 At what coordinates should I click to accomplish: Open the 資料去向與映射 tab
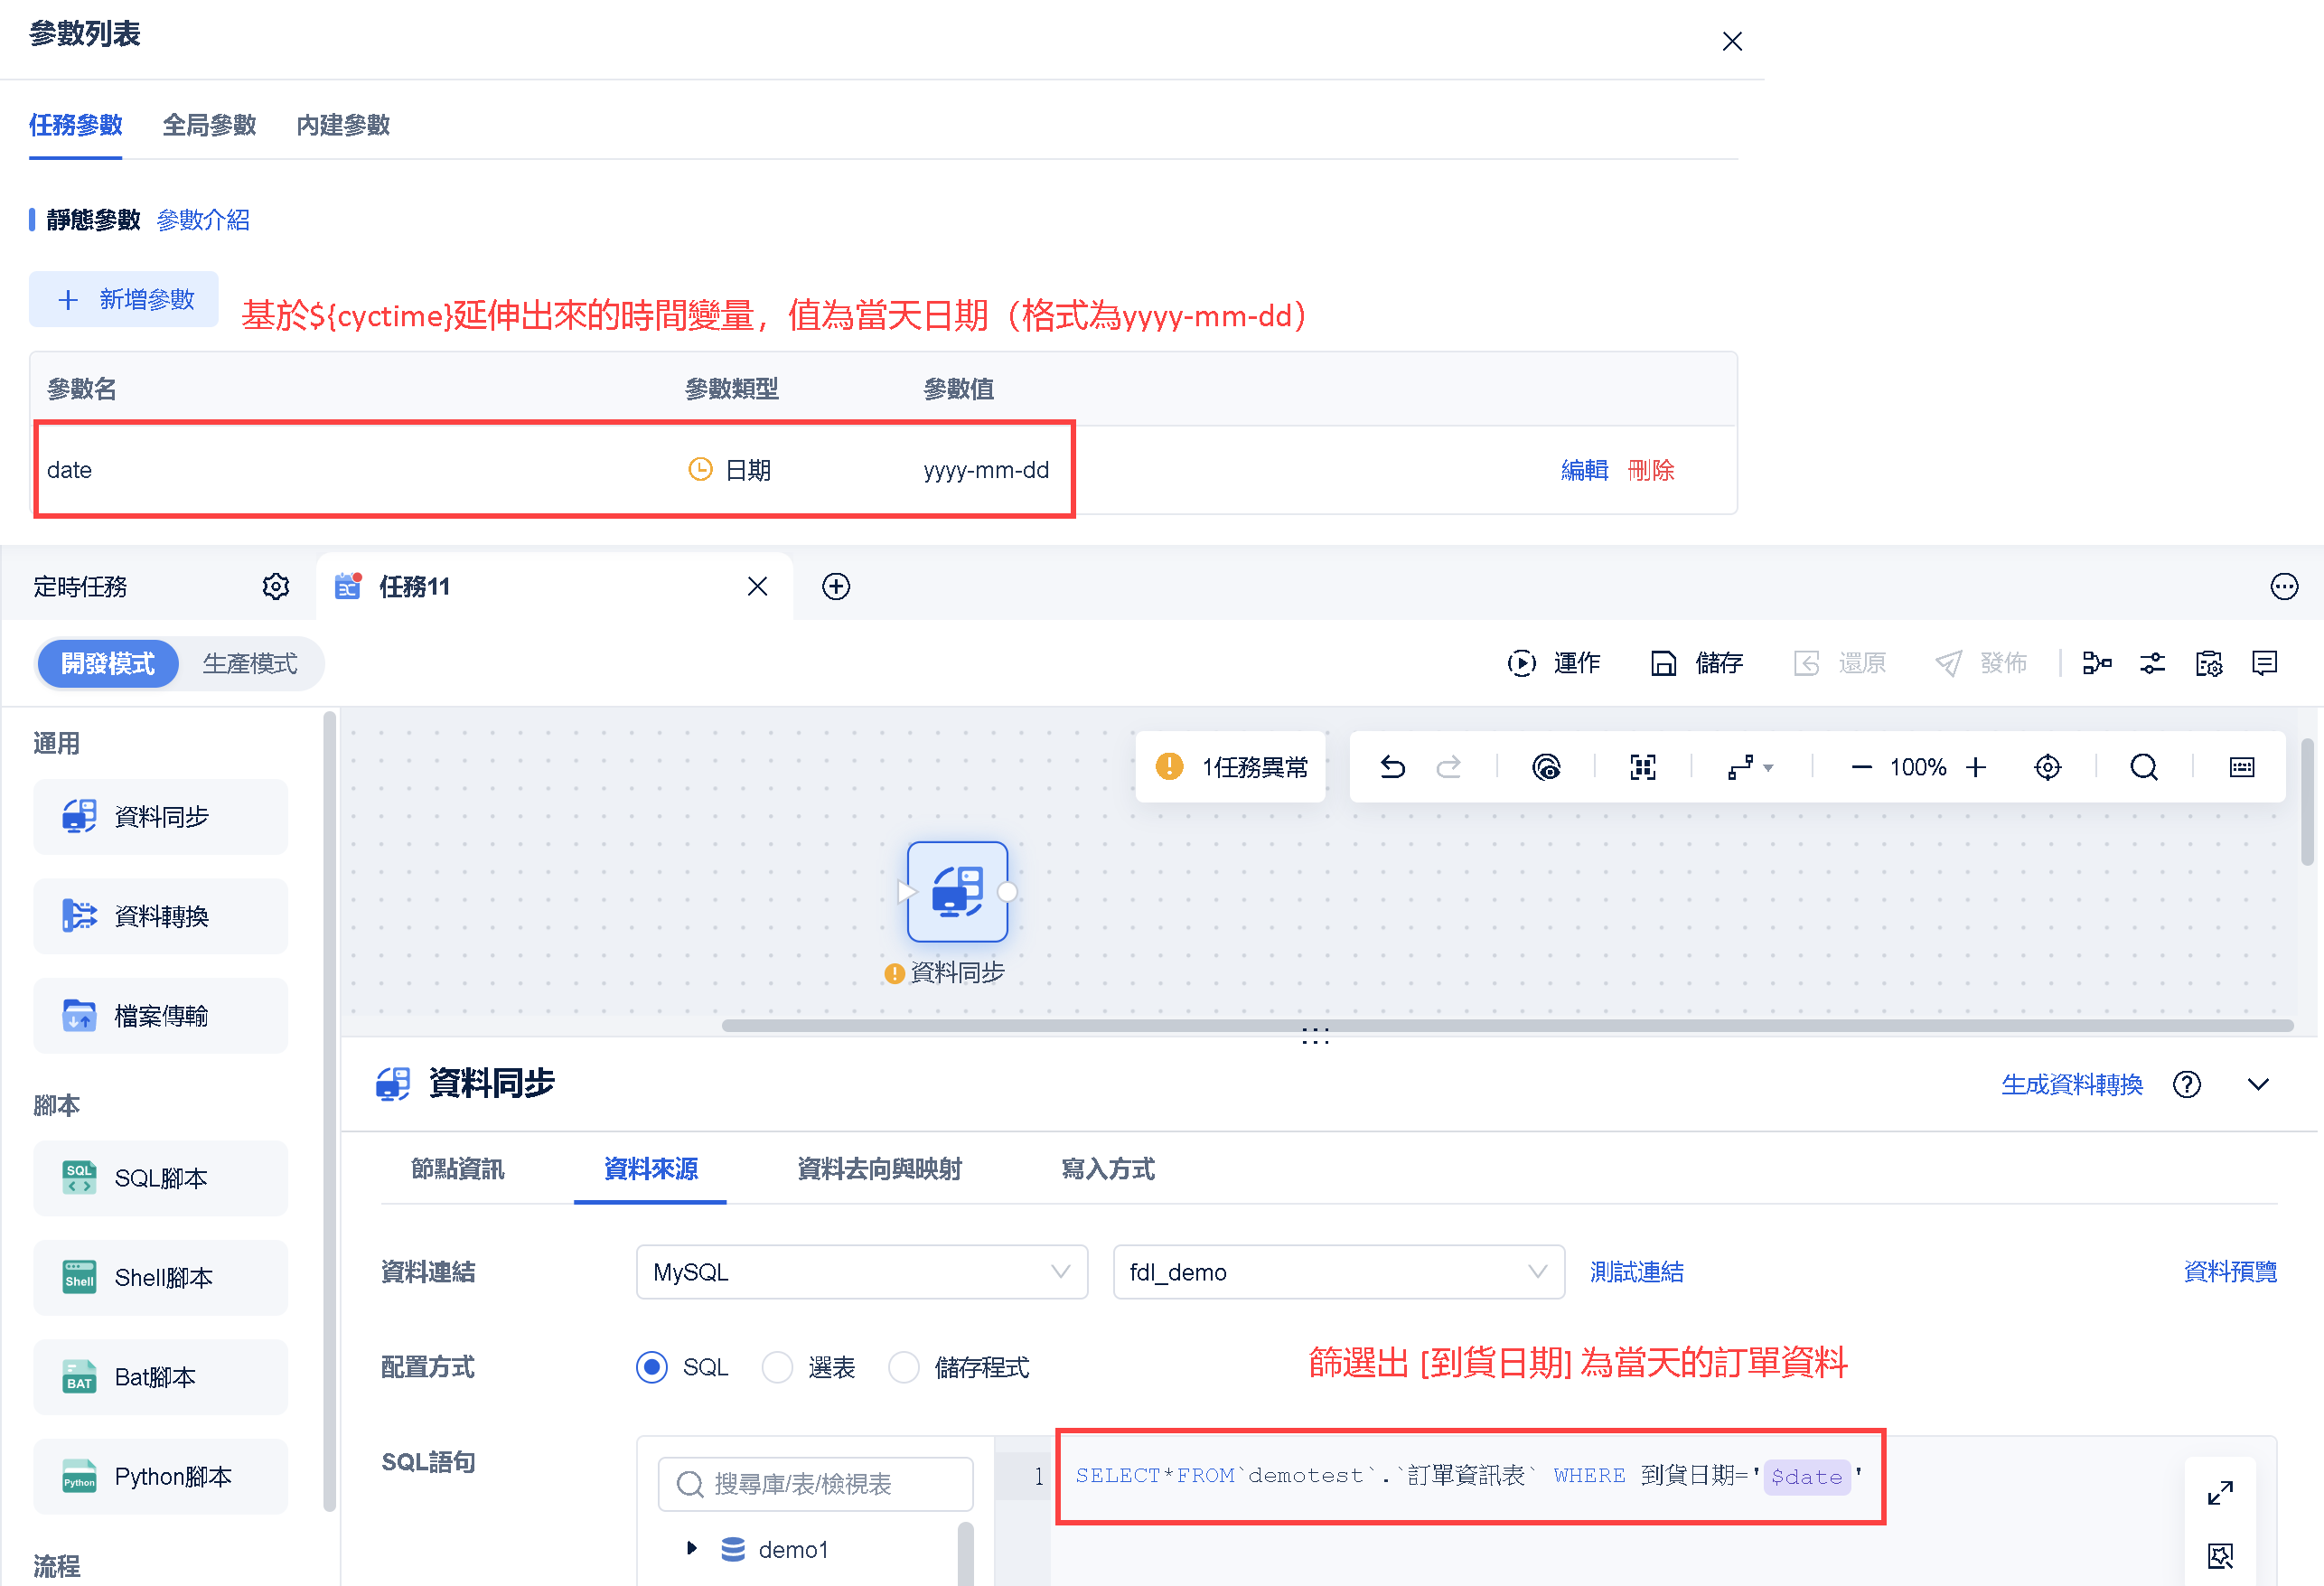(879, 1168)
